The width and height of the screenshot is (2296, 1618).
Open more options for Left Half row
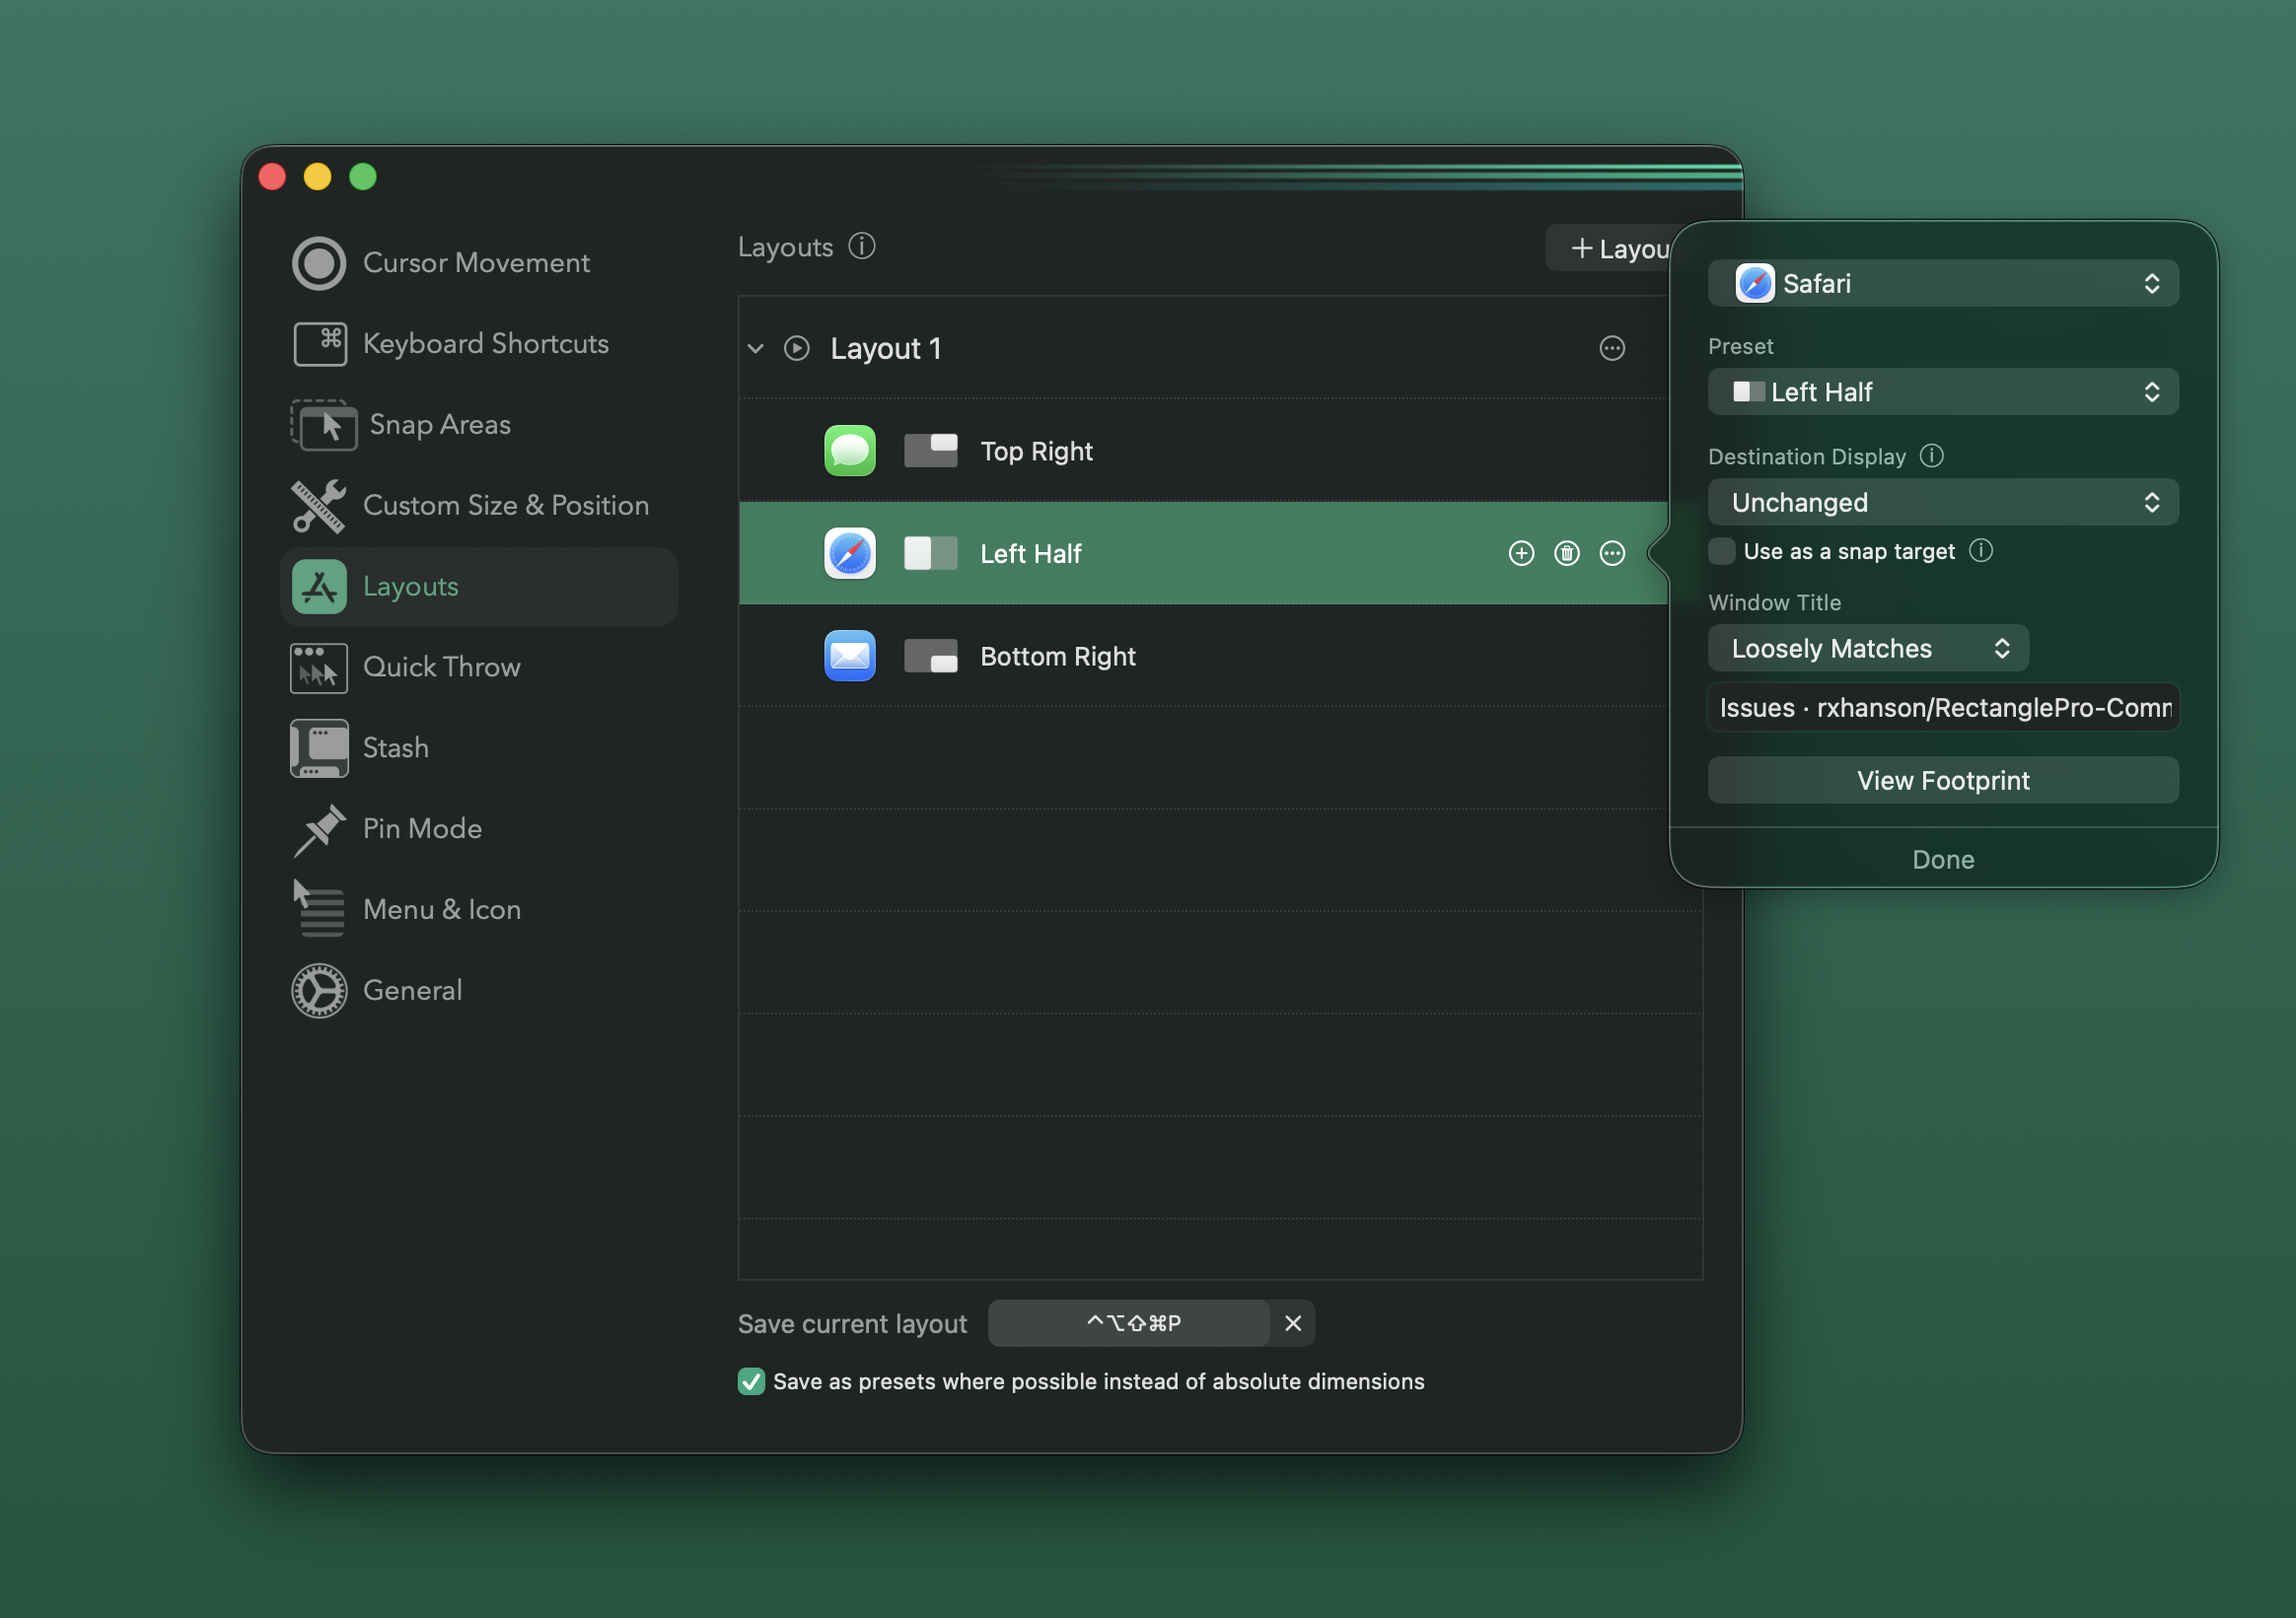click(x=1612, y=553)
